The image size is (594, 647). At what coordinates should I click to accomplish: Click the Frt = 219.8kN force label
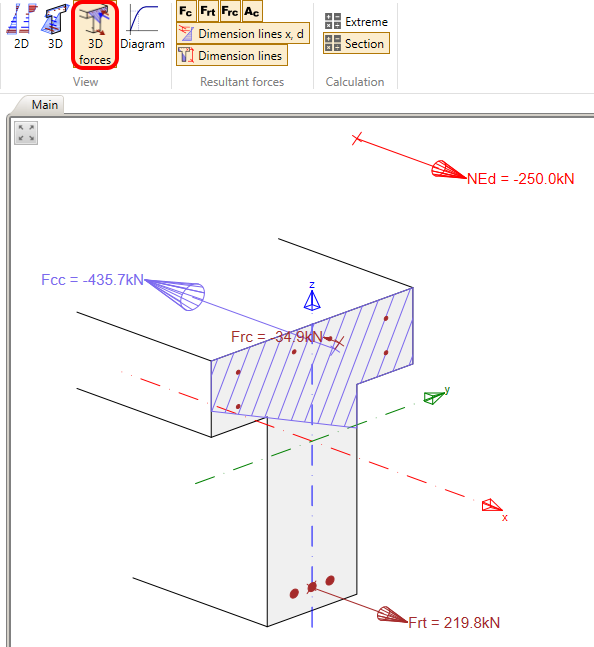[454, 623]
